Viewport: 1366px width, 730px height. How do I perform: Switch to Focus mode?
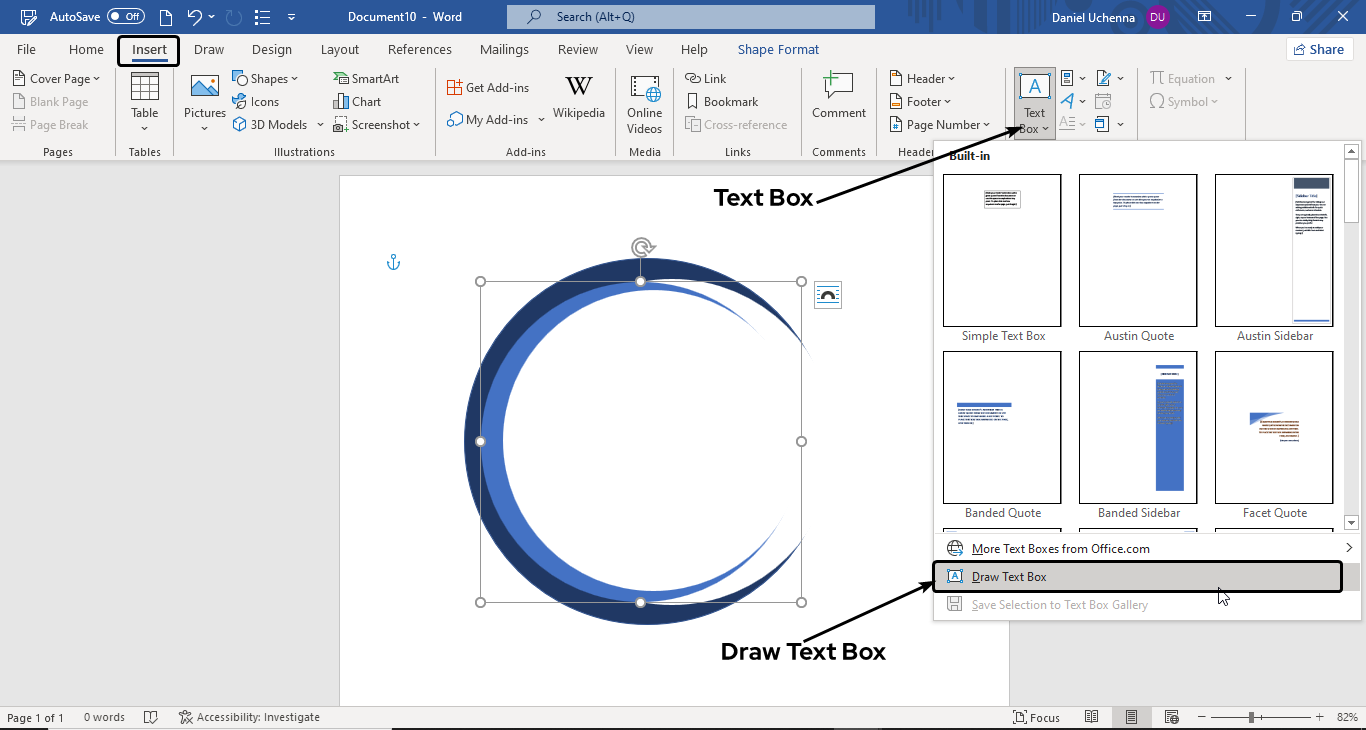[1036, 717]
